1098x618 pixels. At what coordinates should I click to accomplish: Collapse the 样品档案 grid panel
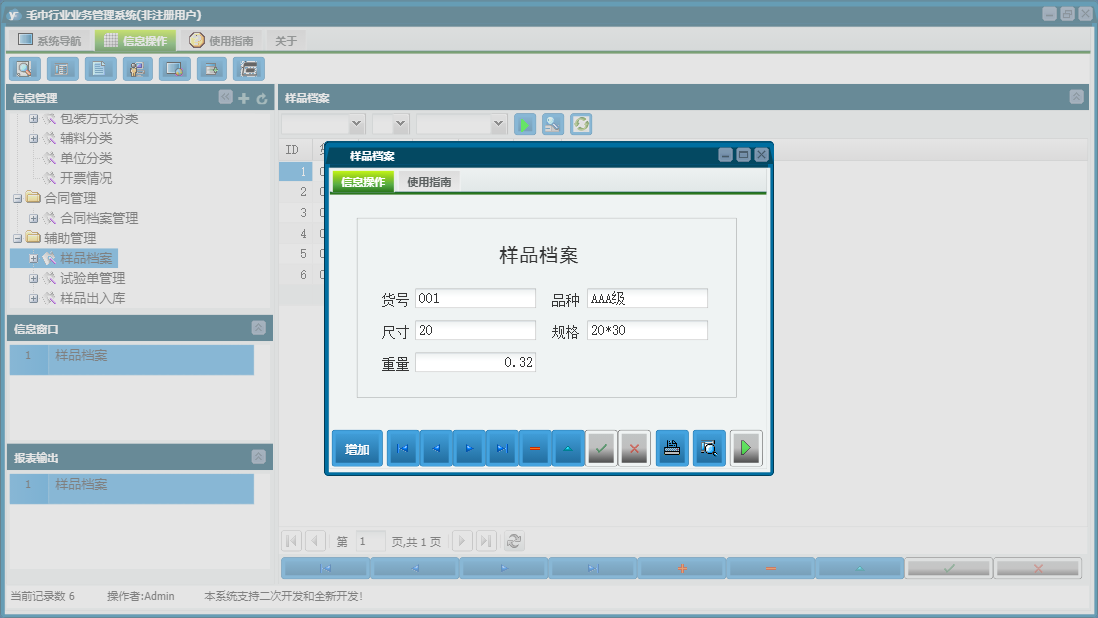point(1076,97)
